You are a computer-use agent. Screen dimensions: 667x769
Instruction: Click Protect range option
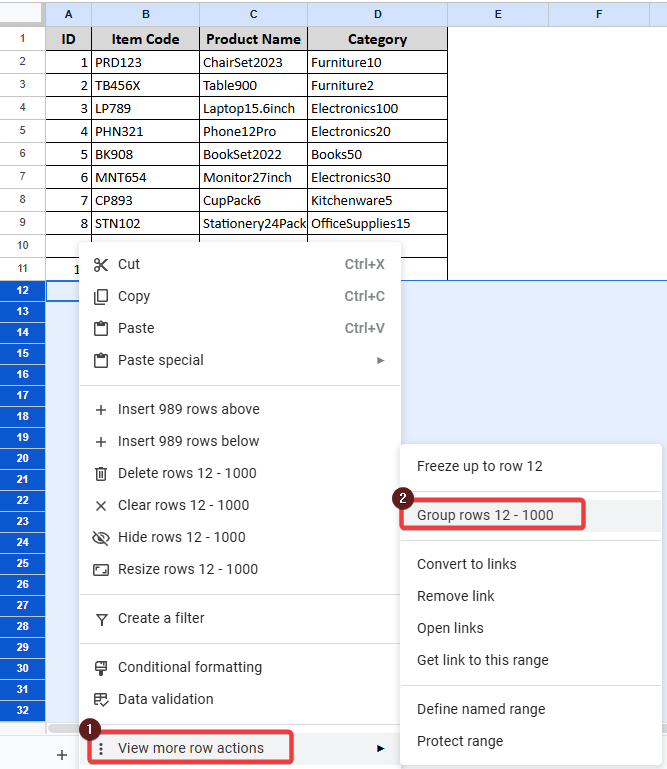(x=459, y=741)
